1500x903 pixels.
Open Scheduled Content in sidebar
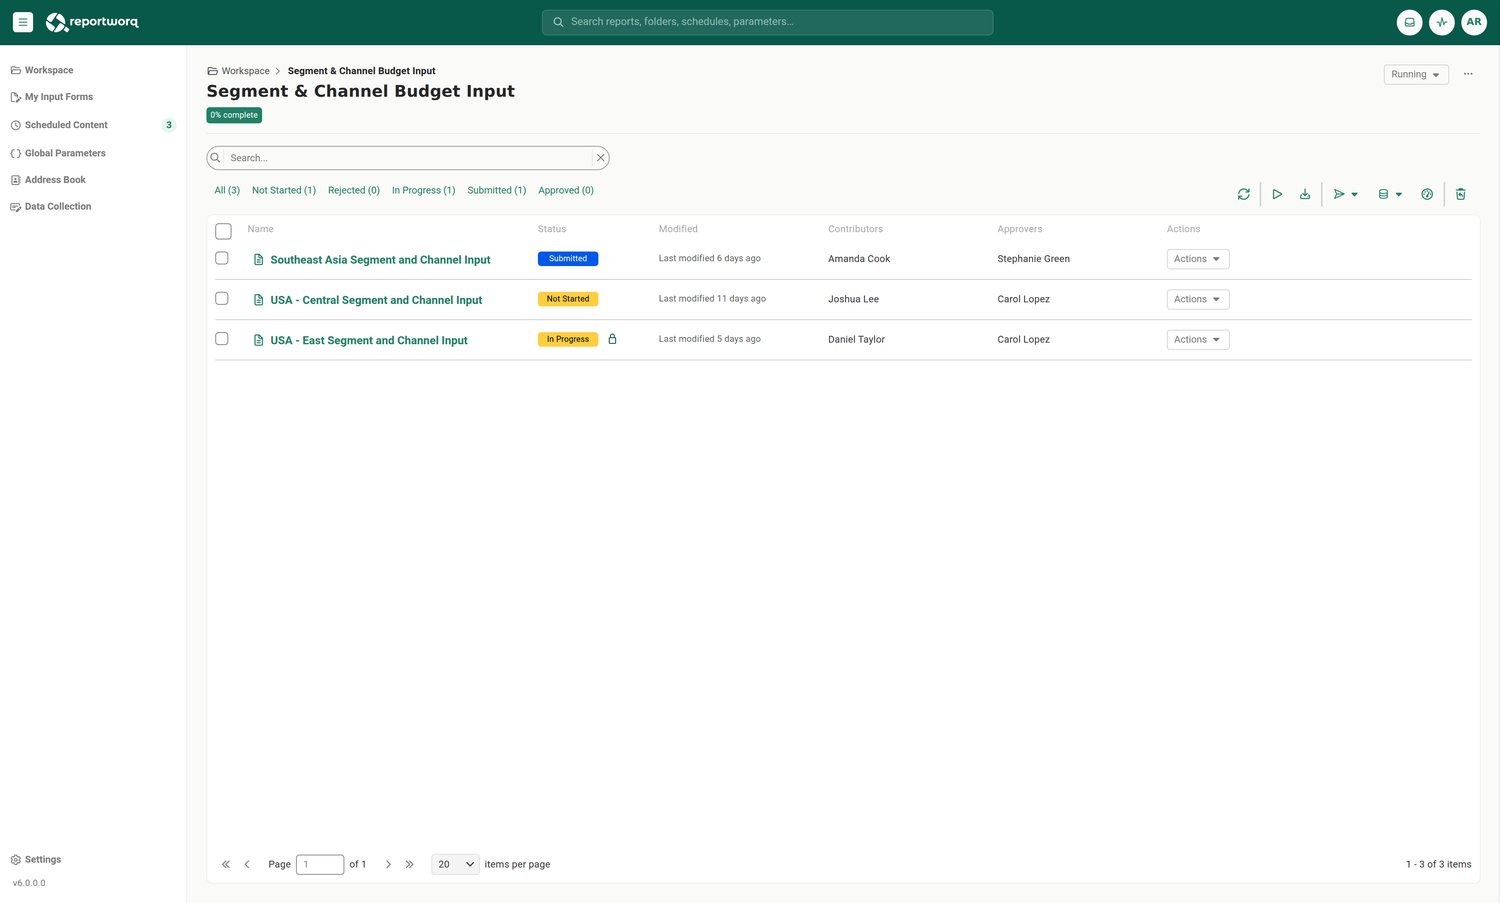point(66,125)
